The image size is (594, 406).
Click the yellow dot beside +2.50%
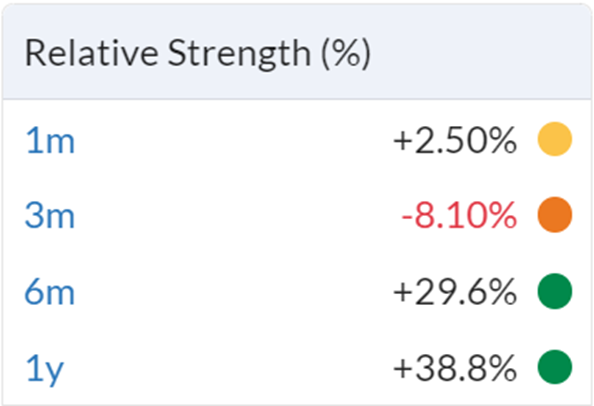pyautogui.click(x=555, y=139)
